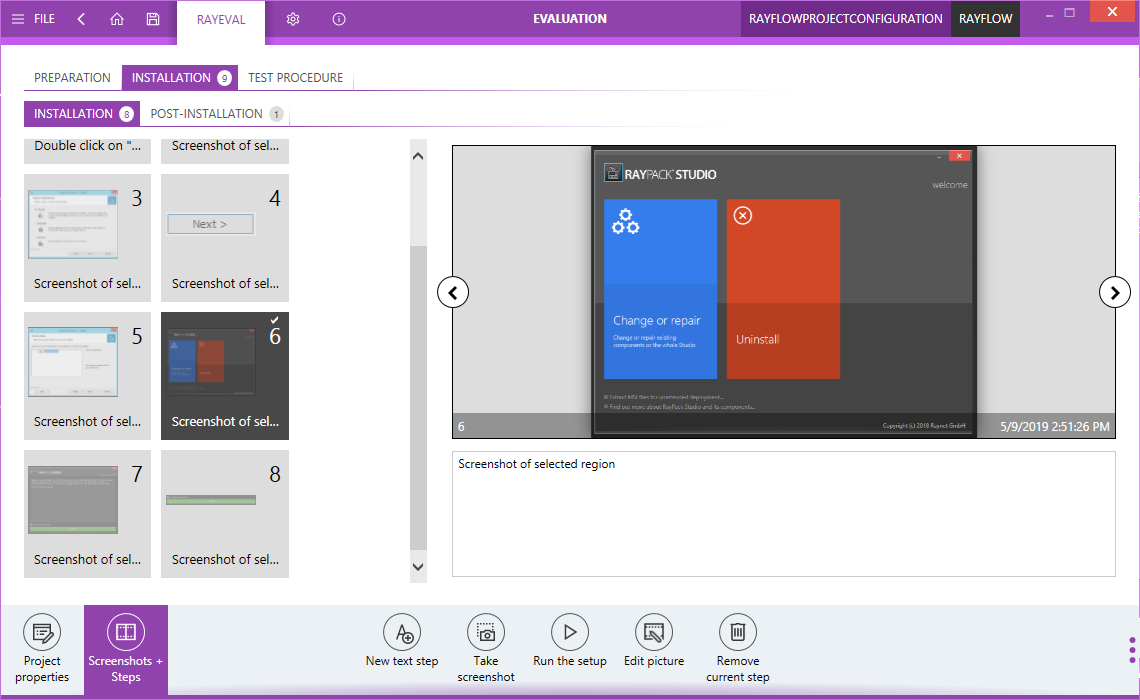Open the info icon in title bar

pyautogui.click(x=339, y=19)
